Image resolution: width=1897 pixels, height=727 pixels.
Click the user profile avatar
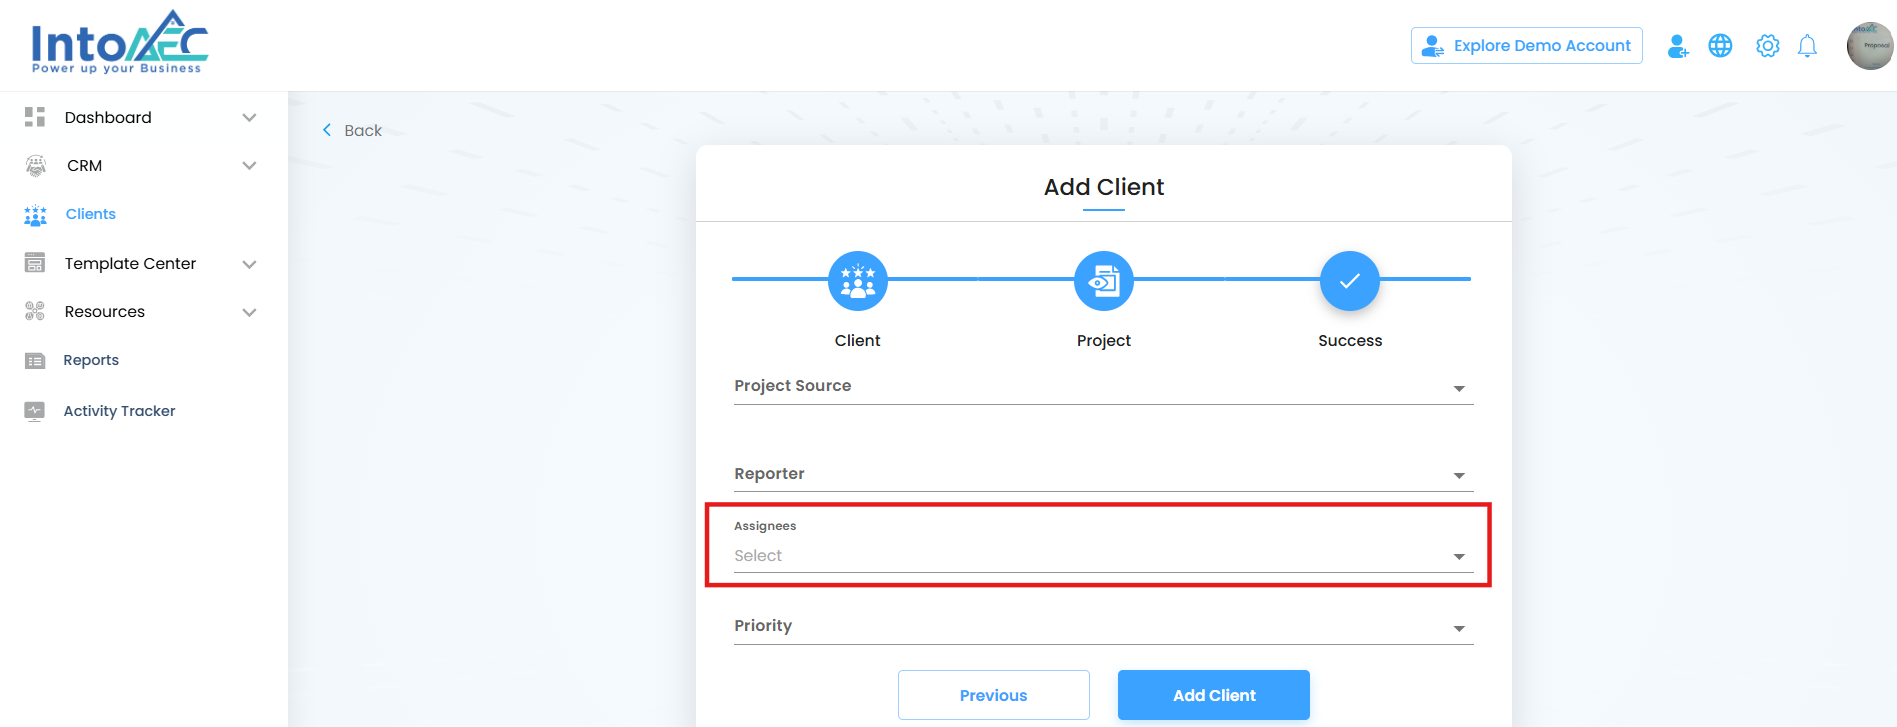(1869, 46)
